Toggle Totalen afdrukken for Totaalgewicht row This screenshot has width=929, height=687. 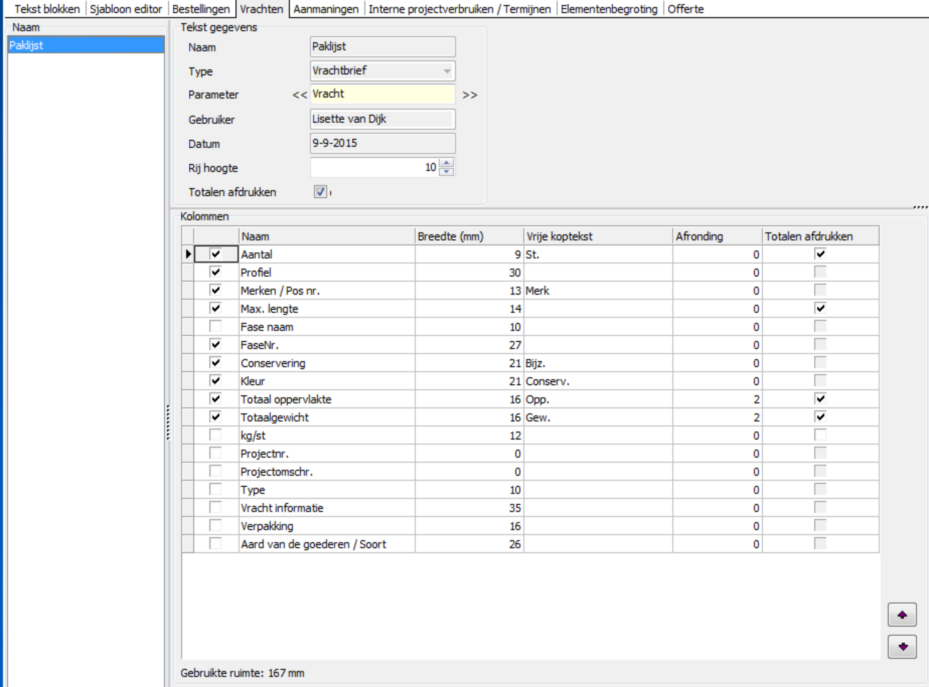coord(820,417)
